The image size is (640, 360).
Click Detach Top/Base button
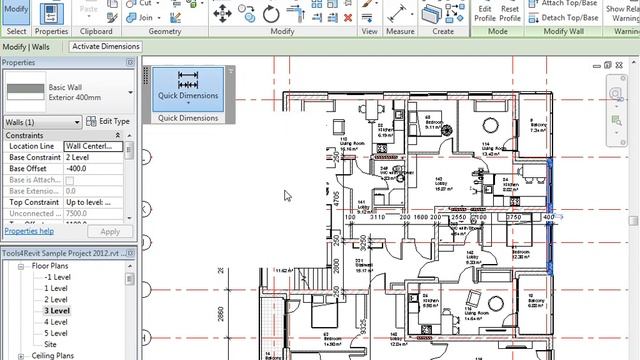564,18
